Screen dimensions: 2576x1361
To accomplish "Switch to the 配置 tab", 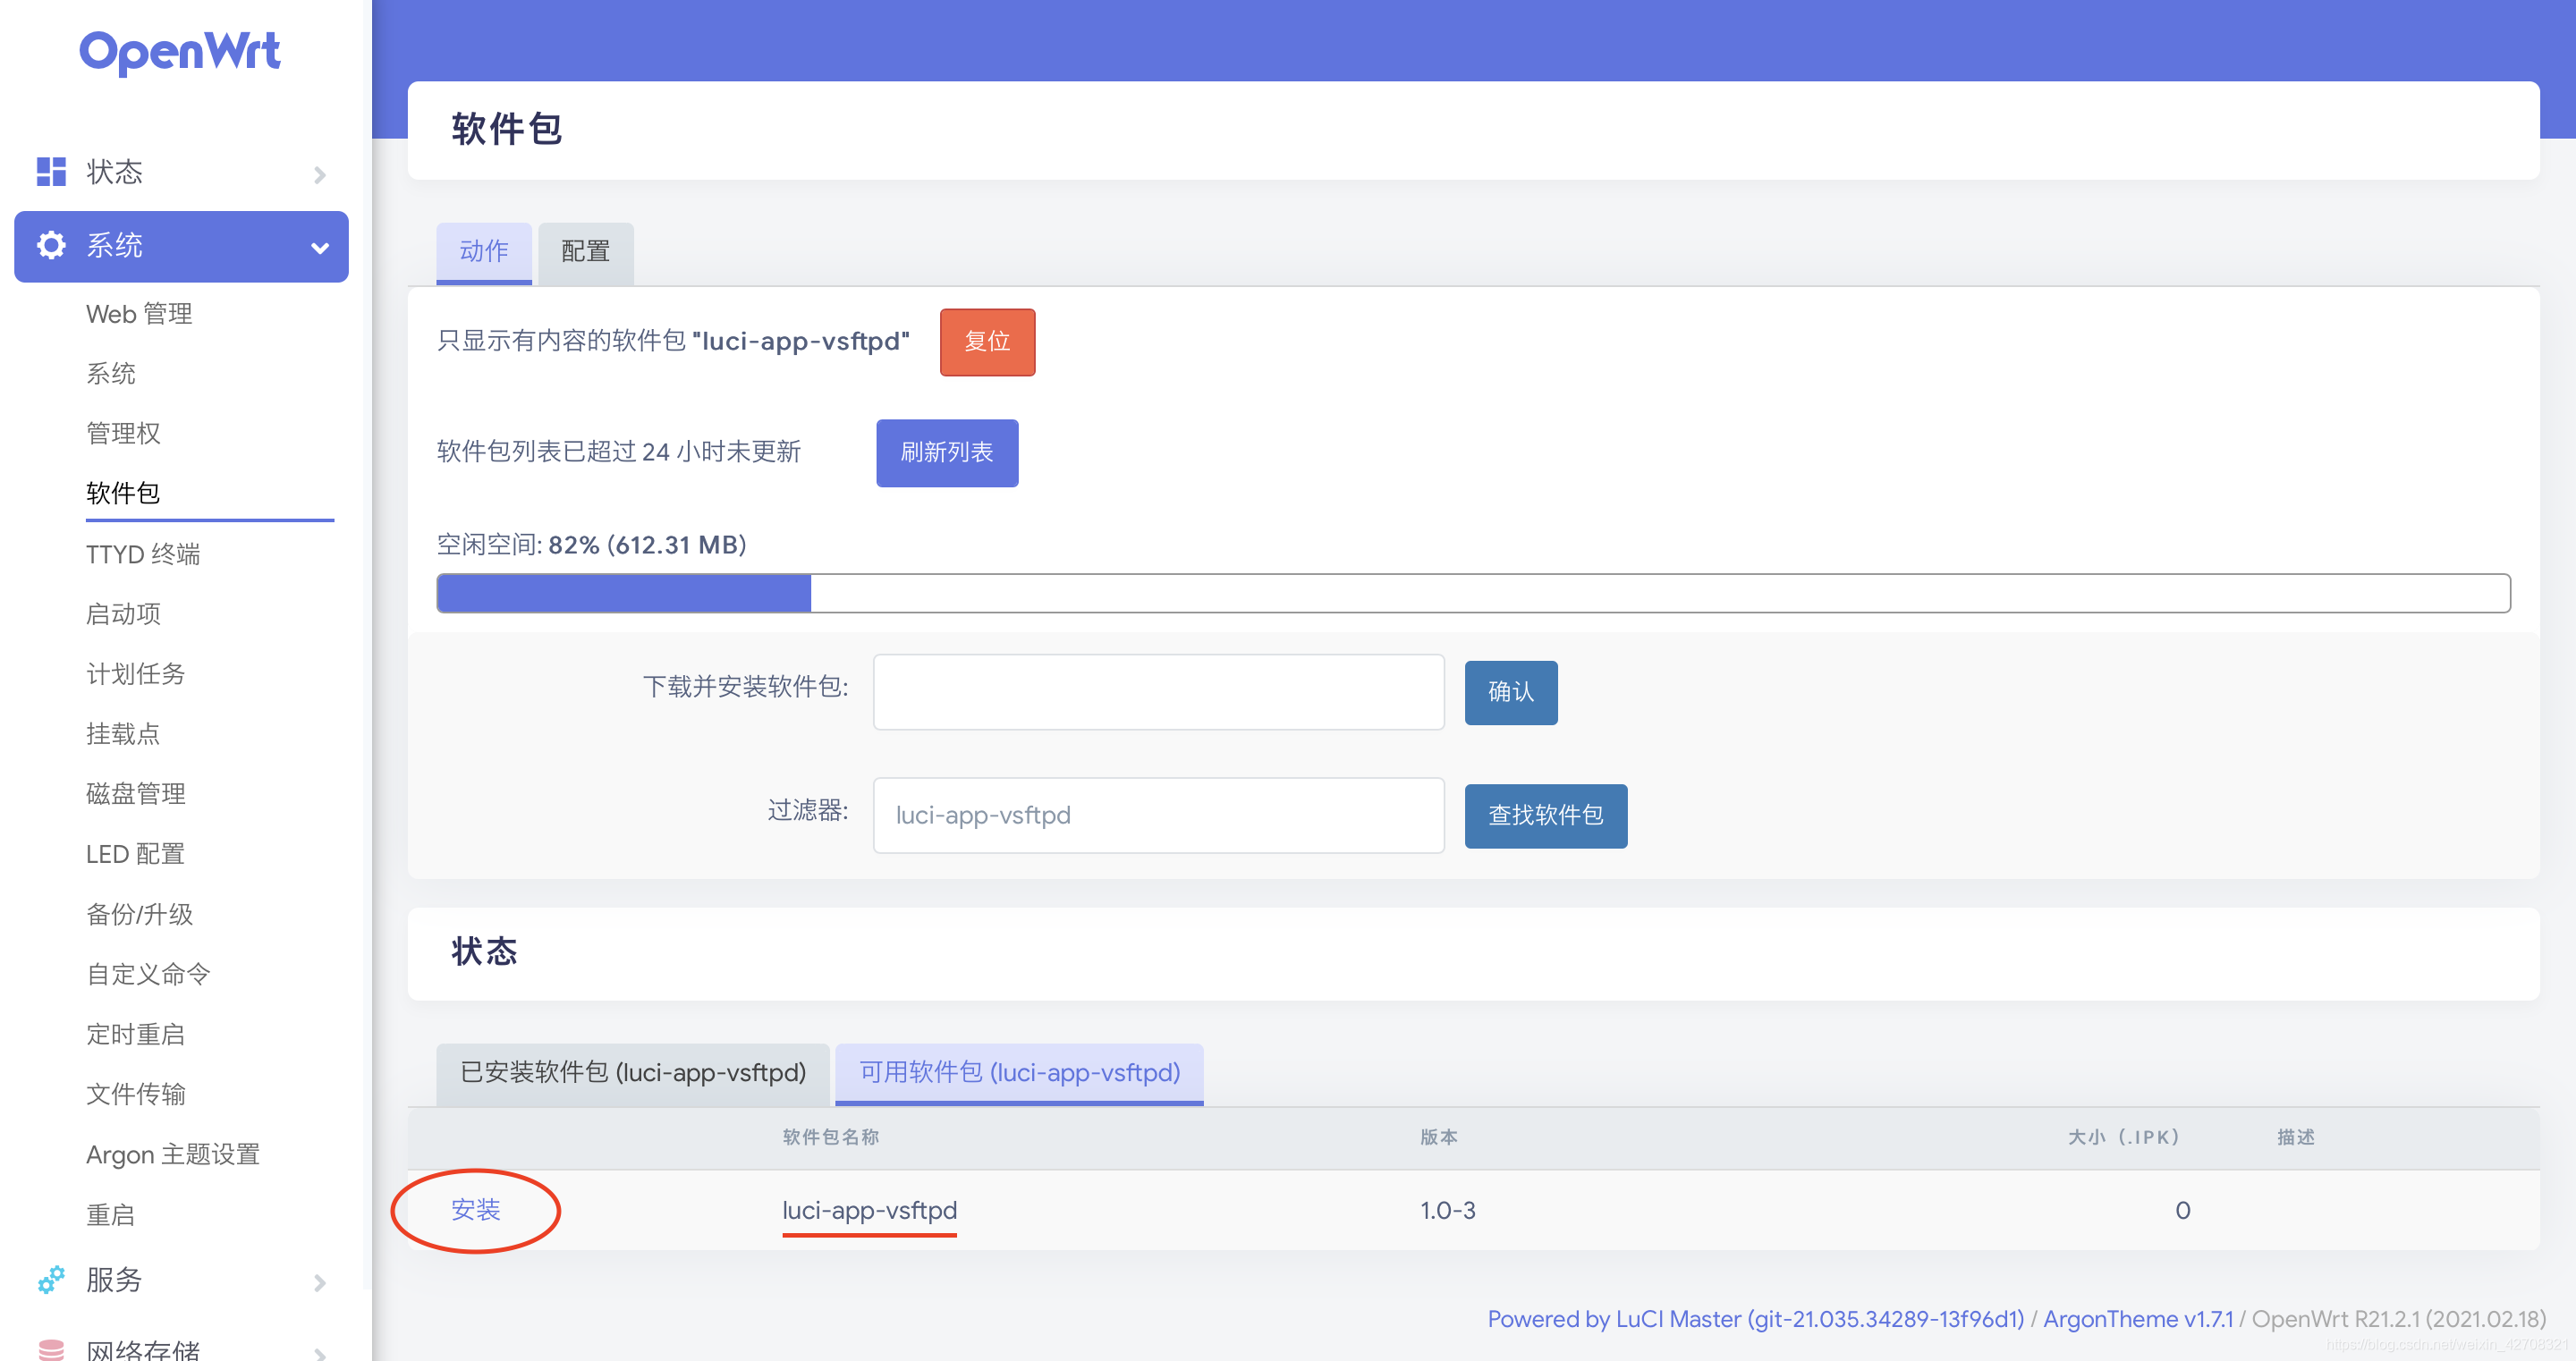I will (585, 252).
